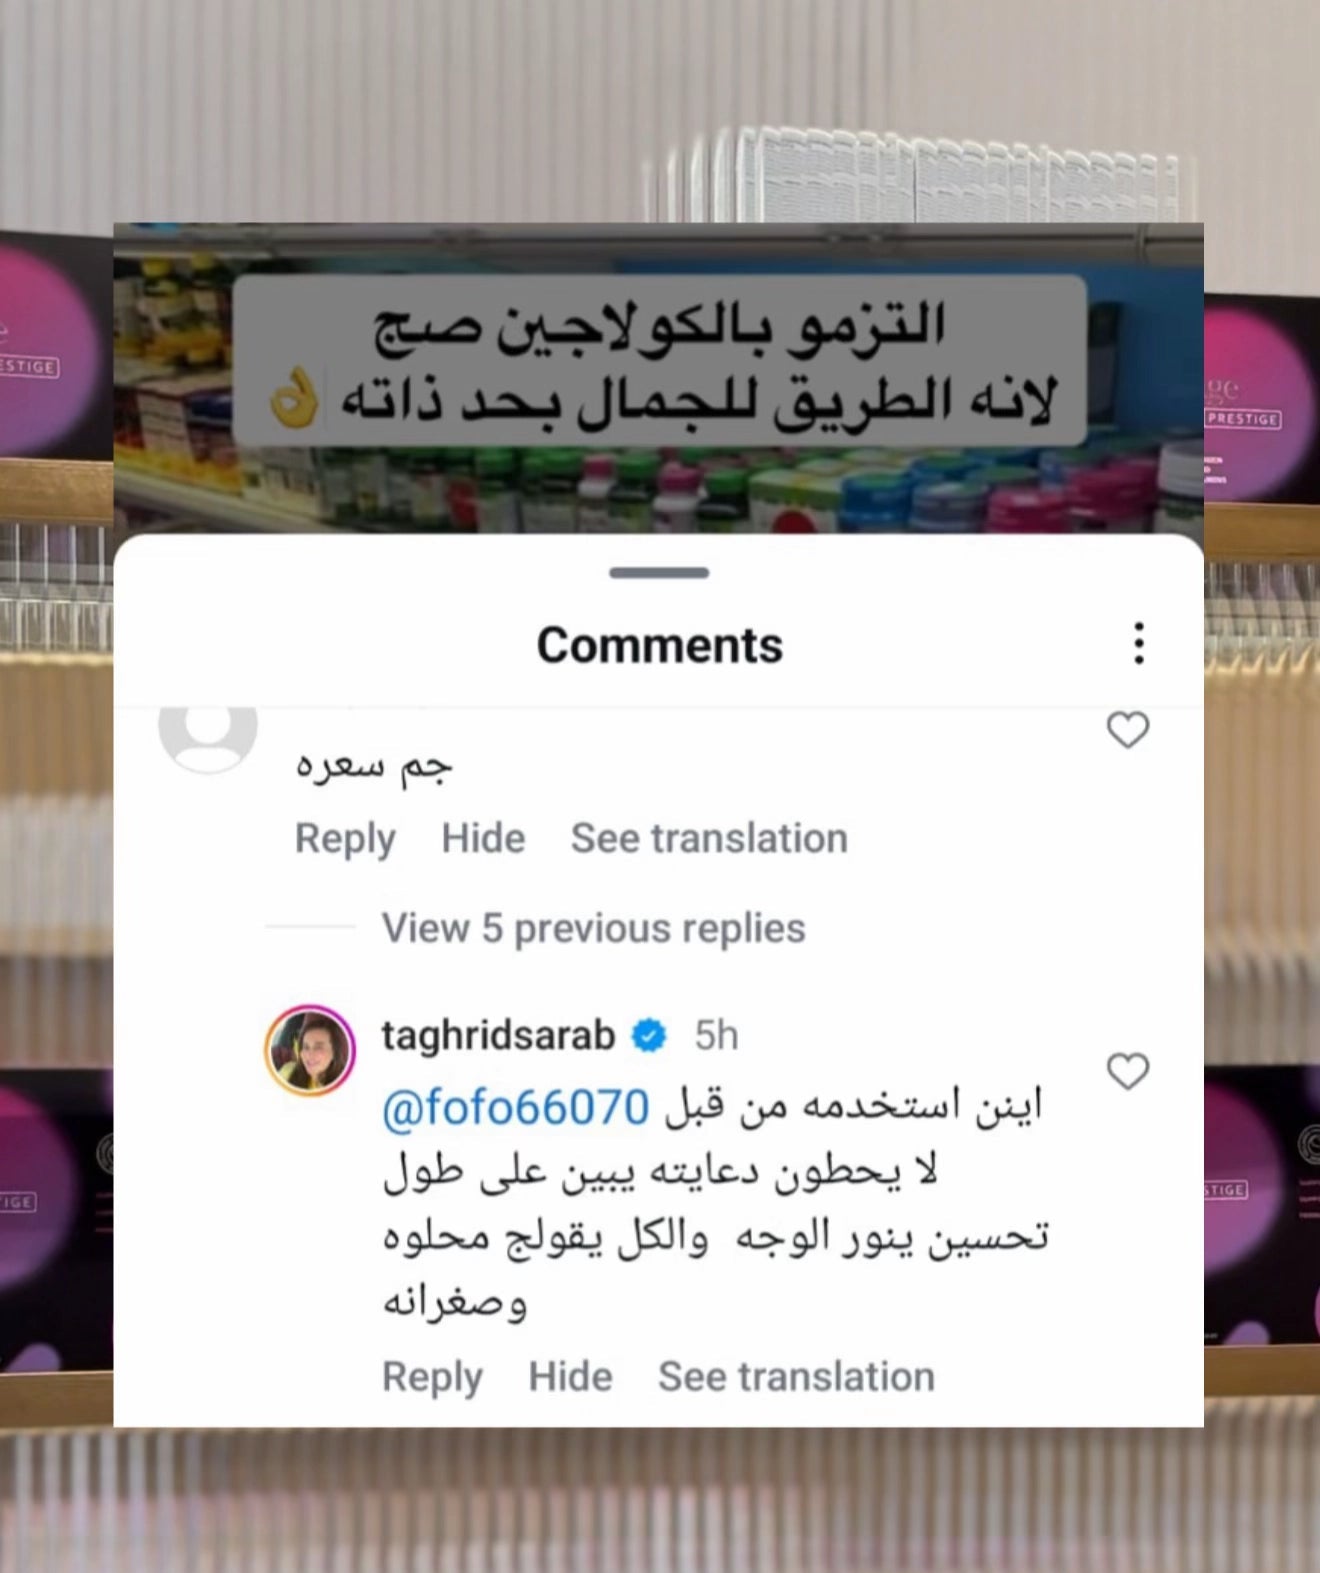Hide taghridsarab's reply
Screen dimensions: 1320x1573
click(x=570, y=1377)
